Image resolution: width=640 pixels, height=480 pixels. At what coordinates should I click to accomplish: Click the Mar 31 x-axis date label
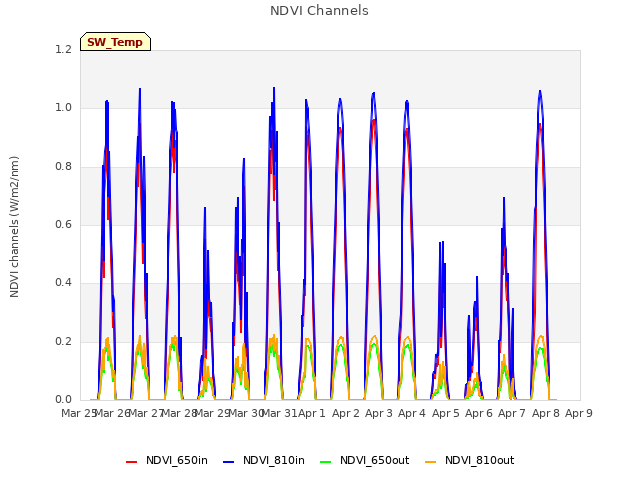point(279,413)
